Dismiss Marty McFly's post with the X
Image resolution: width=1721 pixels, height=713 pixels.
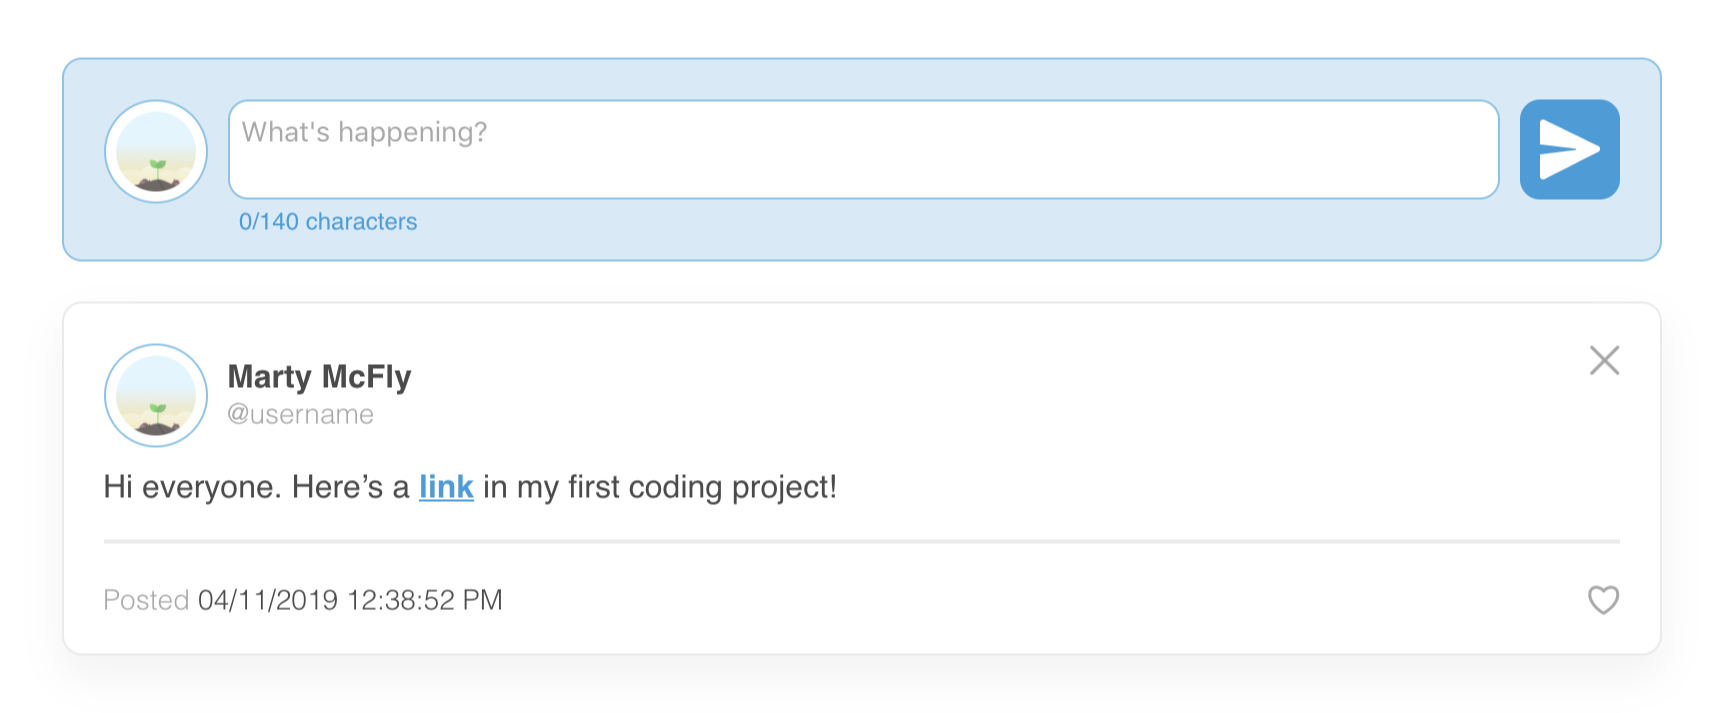click(1604, 360)
